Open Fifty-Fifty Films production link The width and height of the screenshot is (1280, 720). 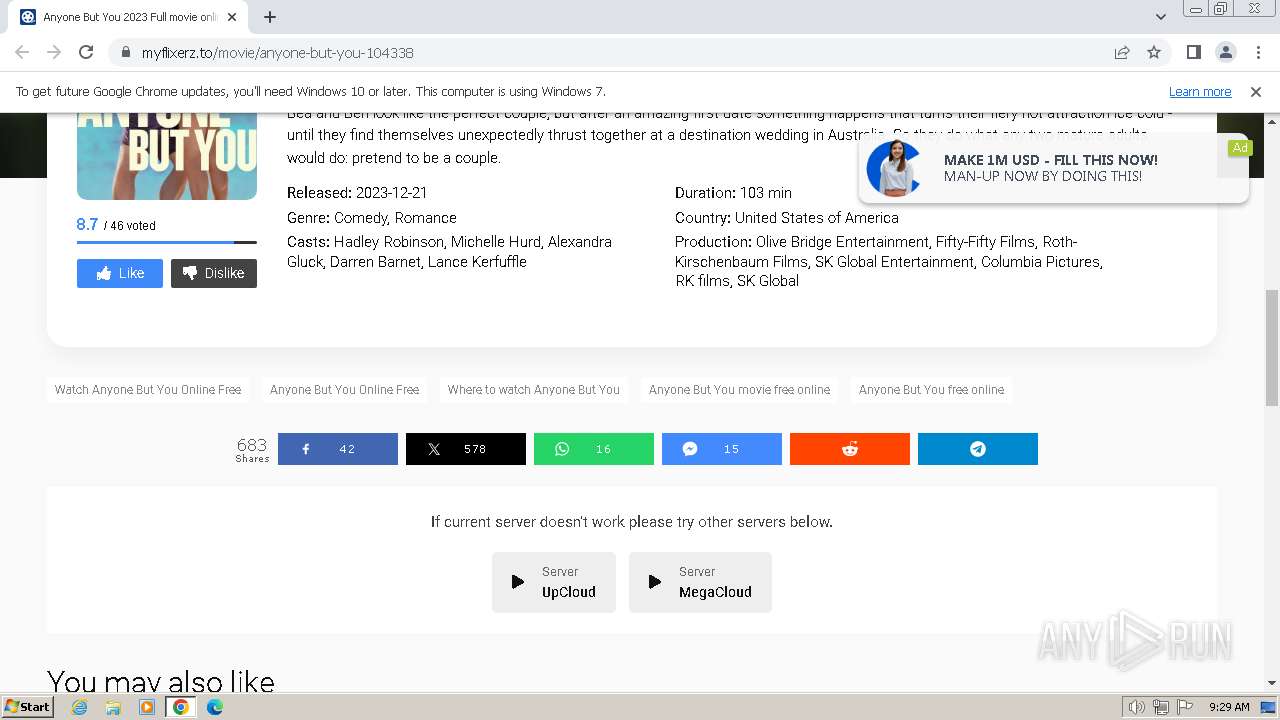[985, 242]
